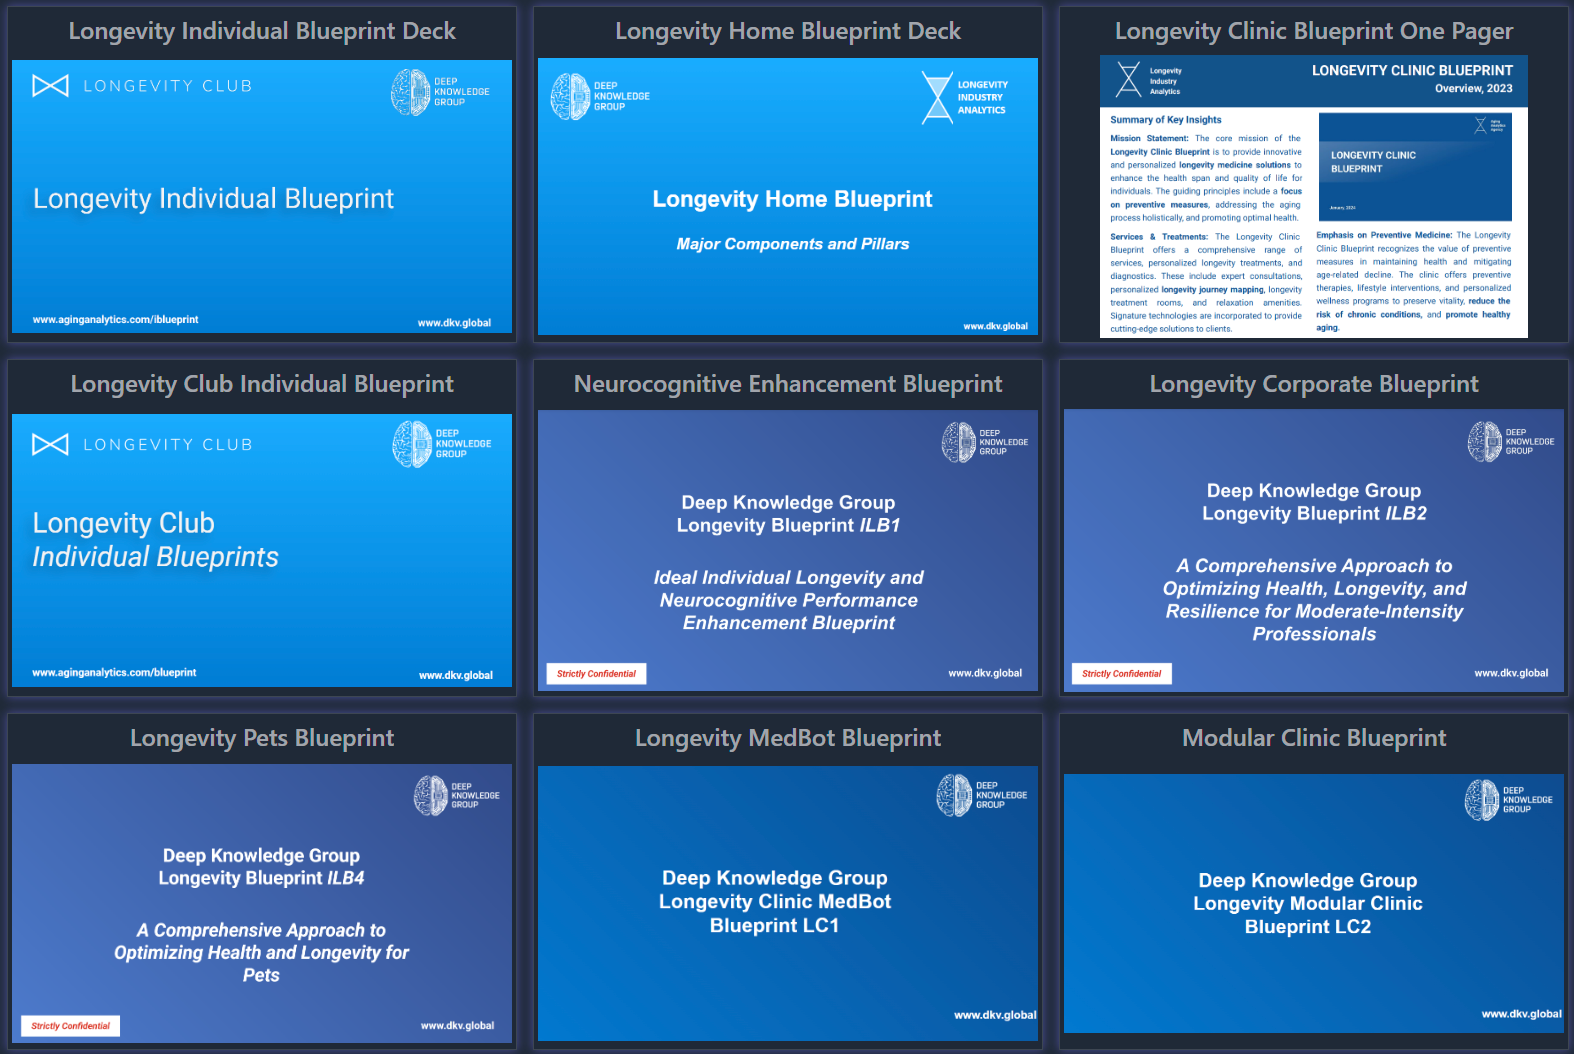Viewport: 1574px width, 1054px height.
Task: Open the Longevity Clinic Blueprint One Pager title
Action: [x=1313, y=31]
